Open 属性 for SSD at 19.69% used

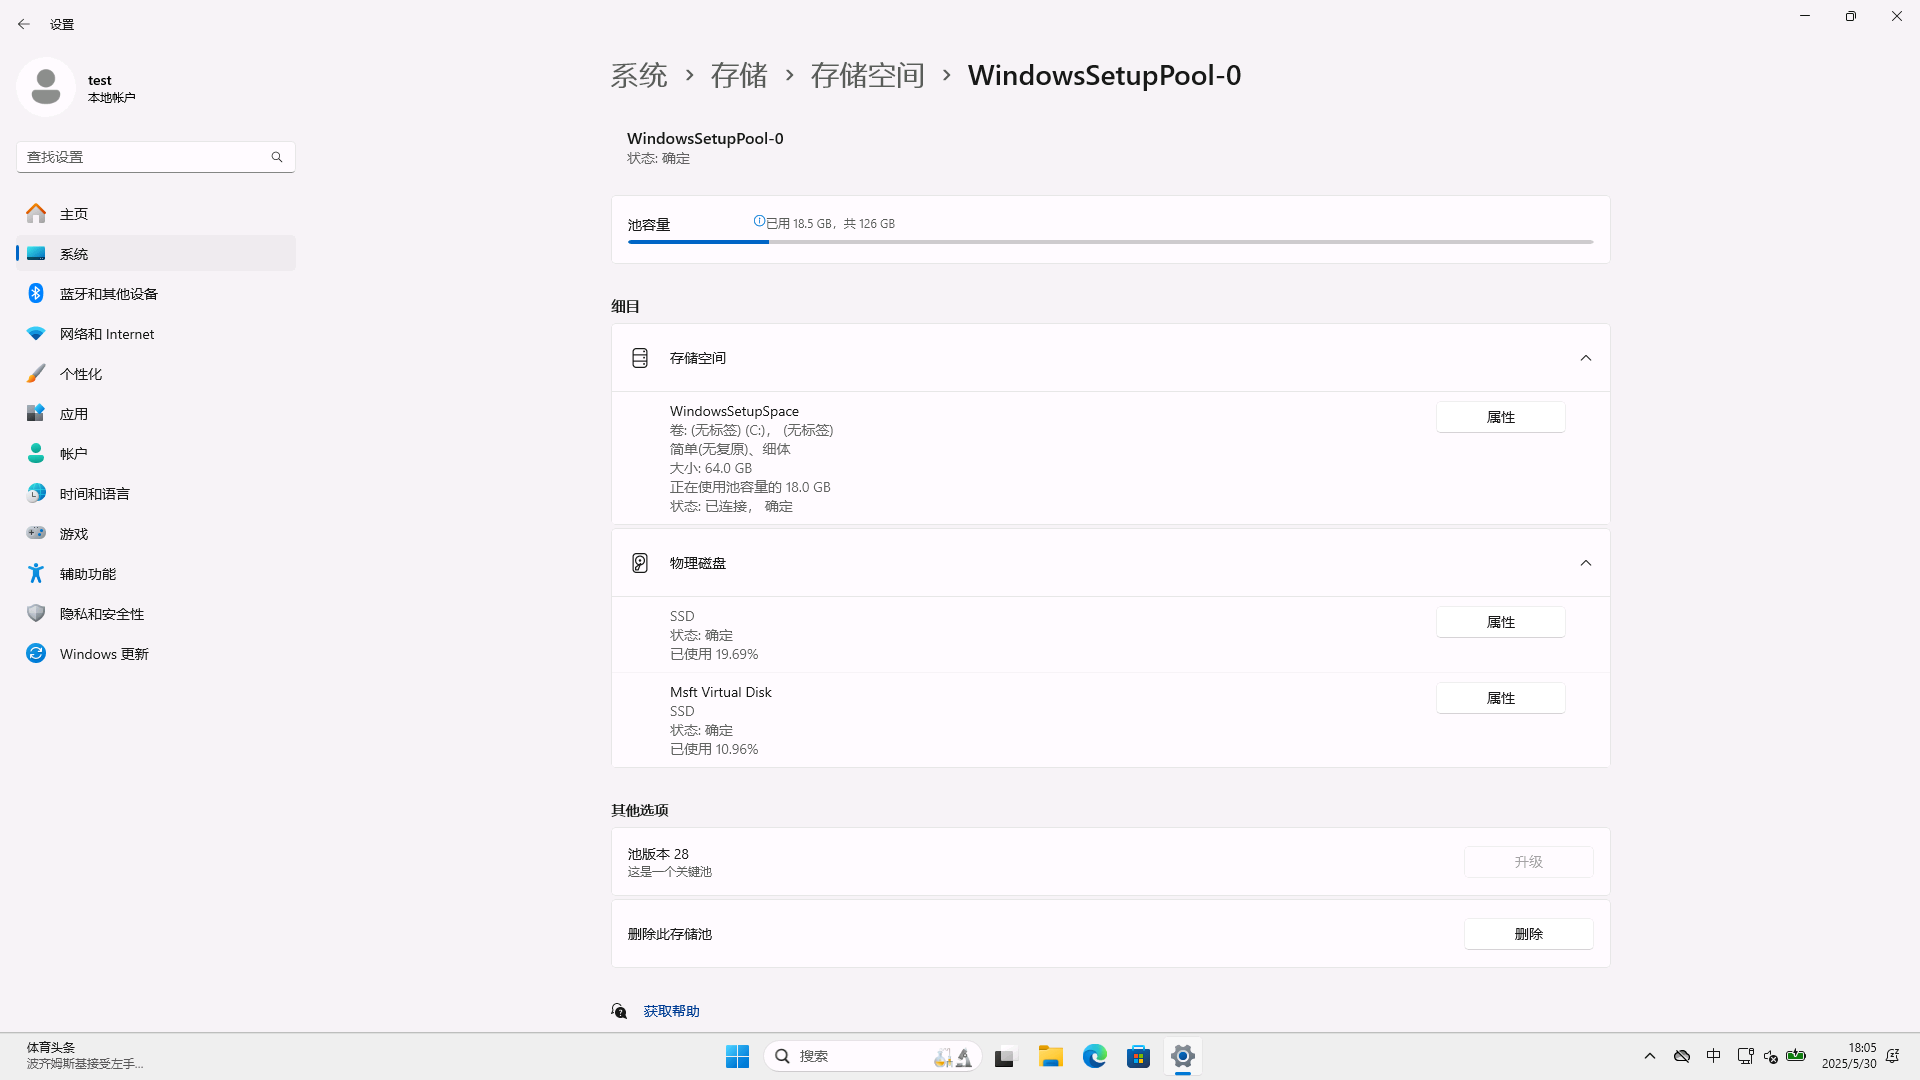click(1501, 622)
